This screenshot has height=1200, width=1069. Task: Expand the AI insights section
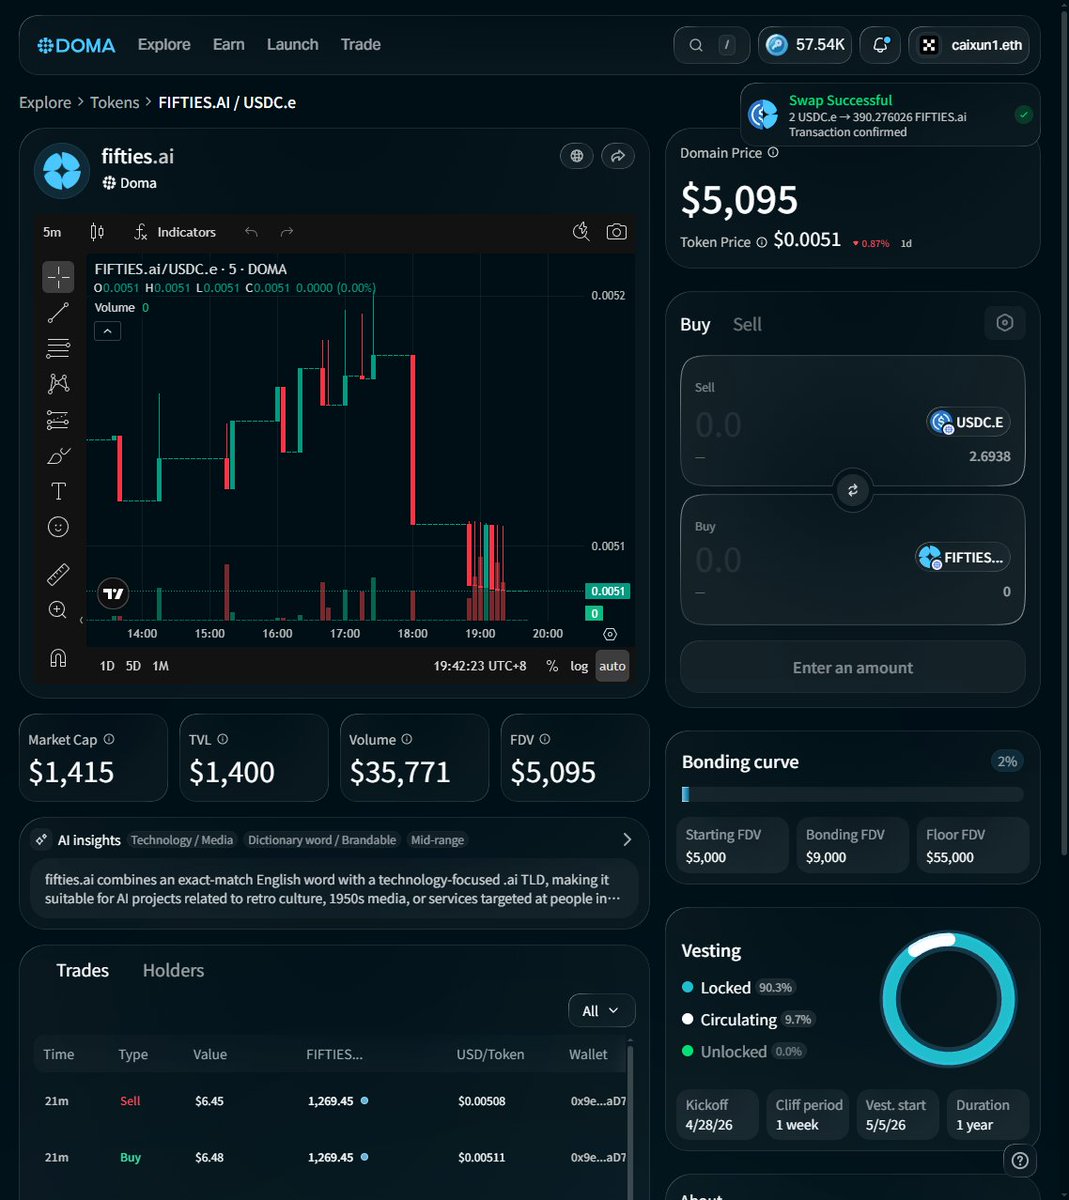[x=627, y=840]
